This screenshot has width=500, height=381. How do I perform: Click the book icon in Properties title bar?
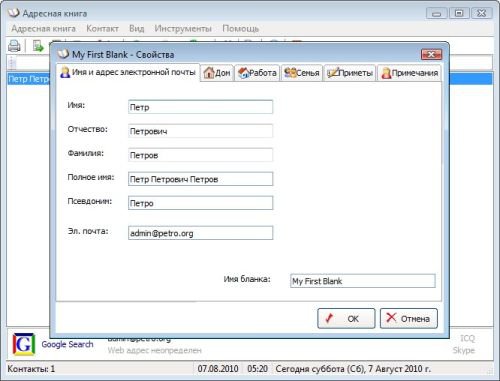tap(63, 54)
